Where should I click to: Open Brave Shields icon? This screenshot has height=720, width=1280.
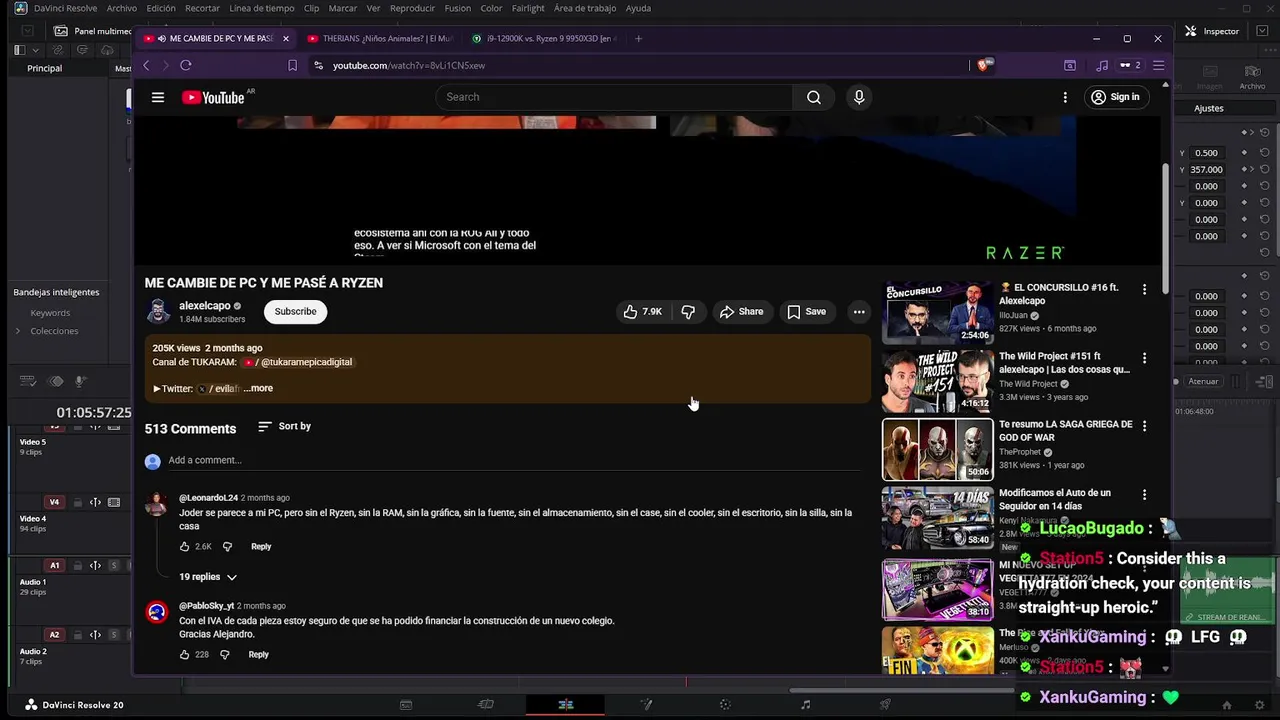point(984,65)
